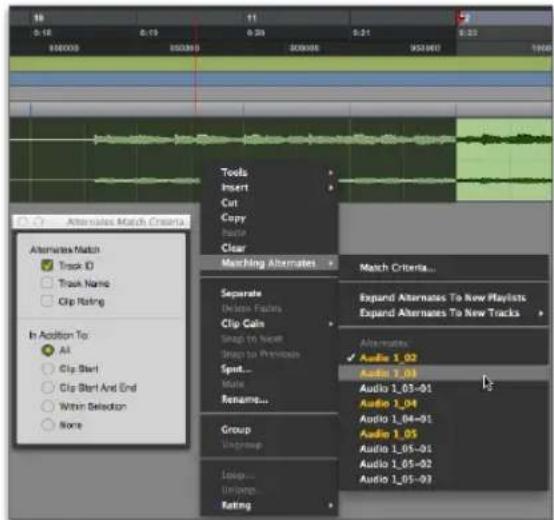Open Match Criteria... dialog

click(x=443, y=268)
